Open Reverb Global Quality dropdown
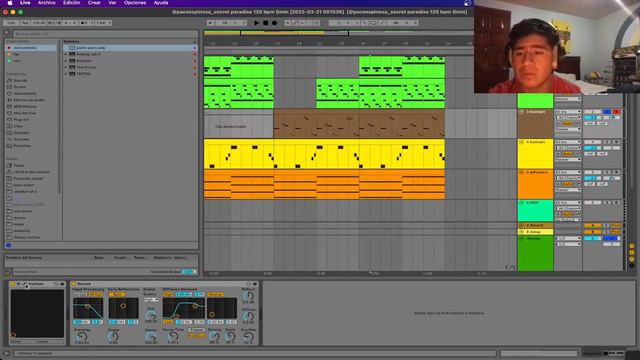This screenshot has height=360, width=640. [151, 300]
